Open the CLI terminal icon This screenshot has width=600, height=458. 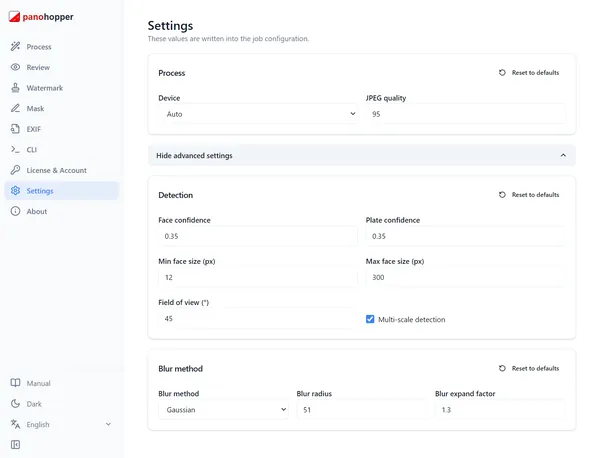pyautogui.click(x=15, y=150)
